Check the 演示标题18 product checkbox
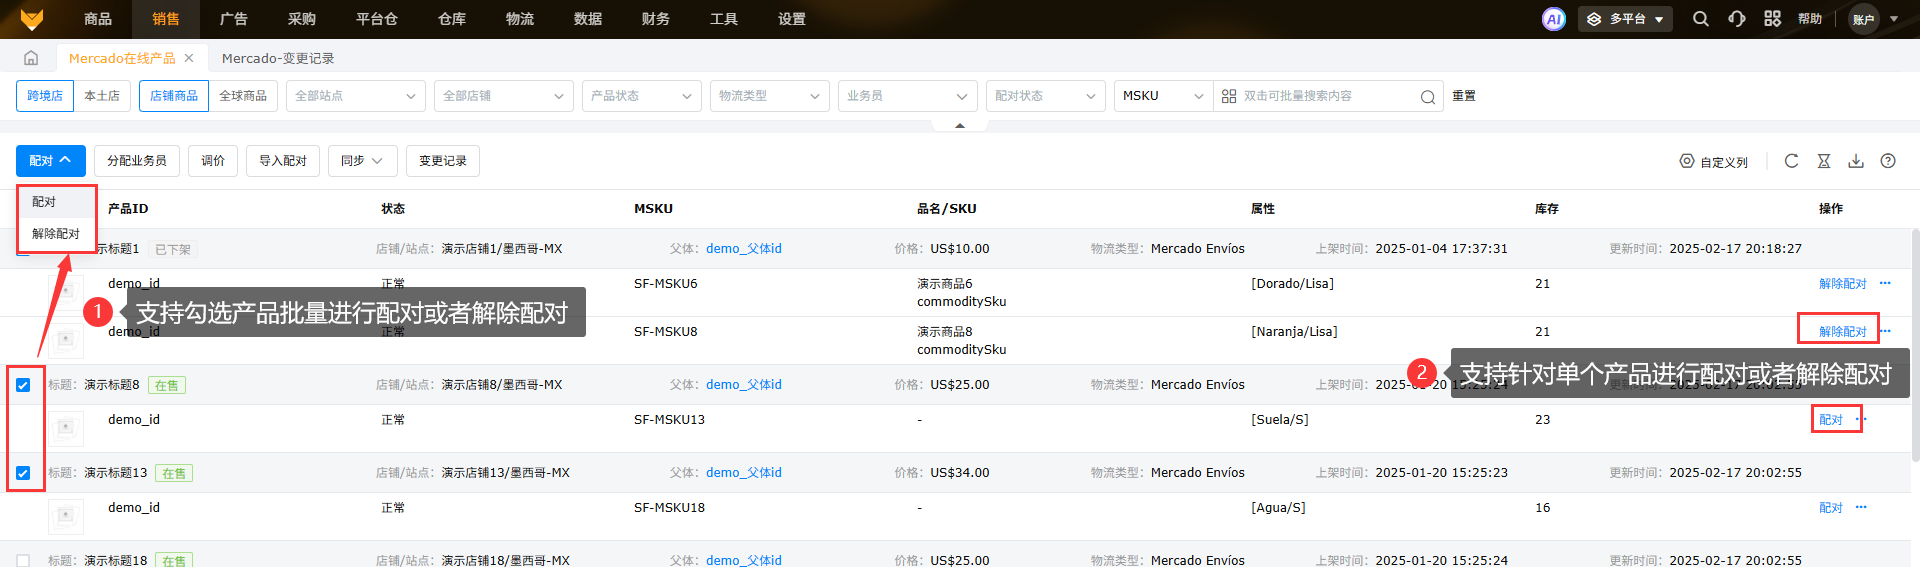Image resolution: width=1920 pixels, height=567 pixels. coord(23,560)
